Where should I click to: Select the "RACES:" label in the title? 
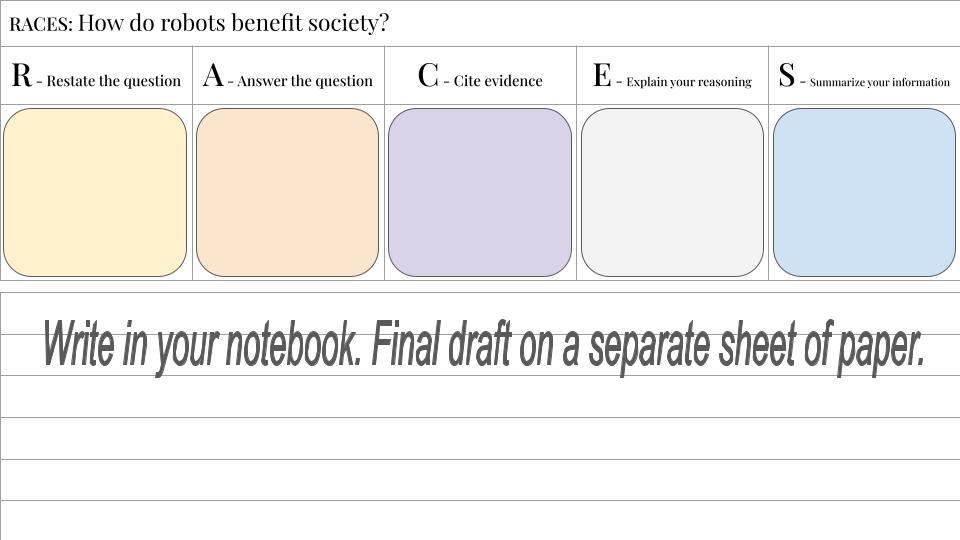[x=41, y=24]
